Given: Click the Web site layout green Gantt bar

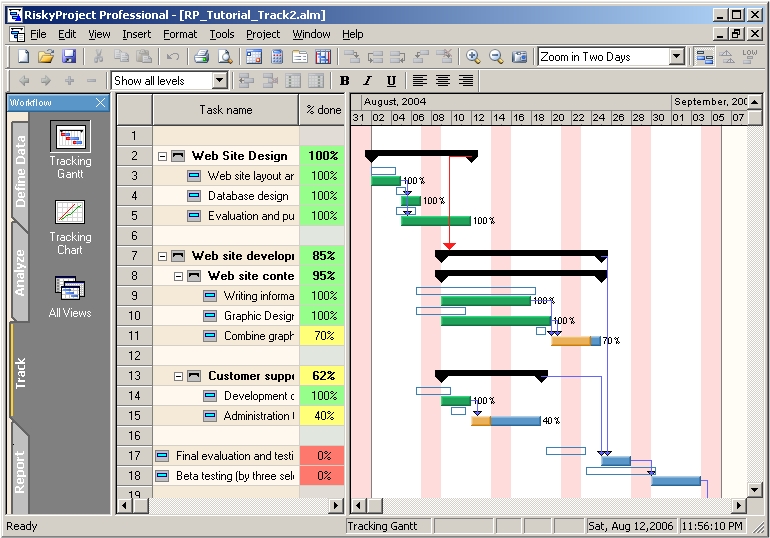Looking at the screenshot, I should (x=386, y=181).
